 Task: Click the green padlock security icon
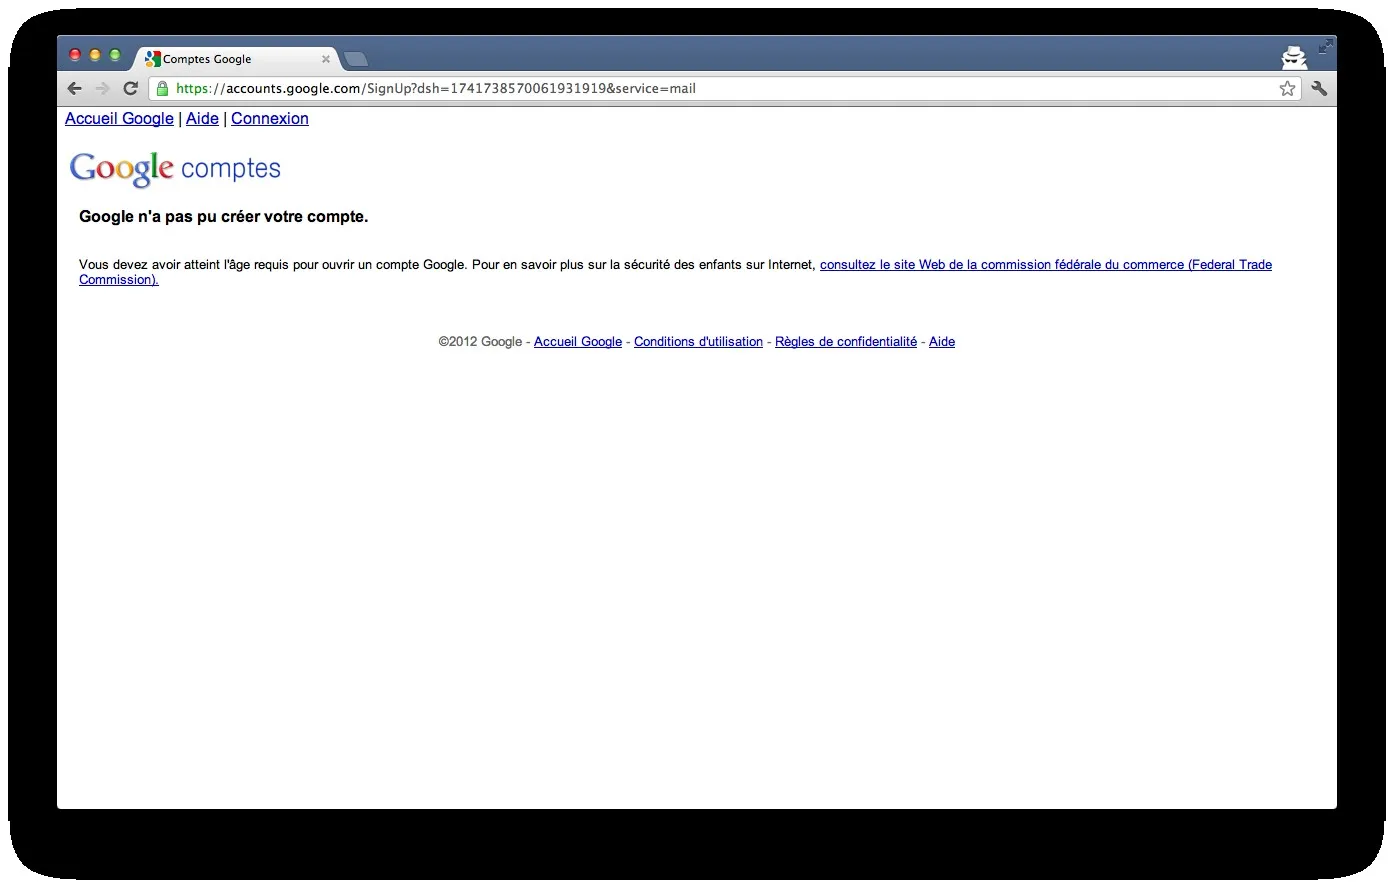coord(162,88)
